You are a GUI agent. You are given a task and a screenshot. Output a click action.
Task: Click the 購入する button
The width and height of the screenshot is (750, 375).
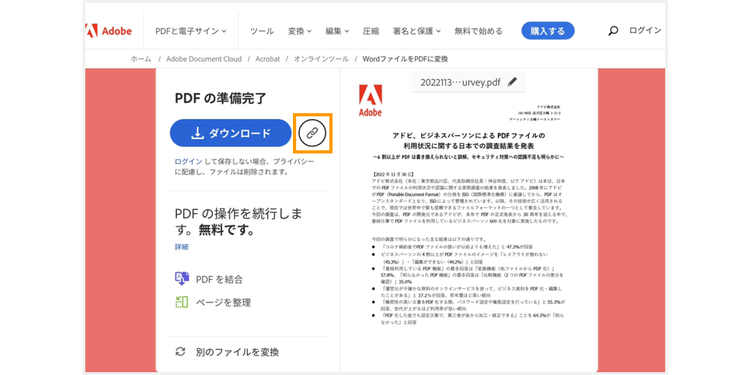(x=548, y=31)
